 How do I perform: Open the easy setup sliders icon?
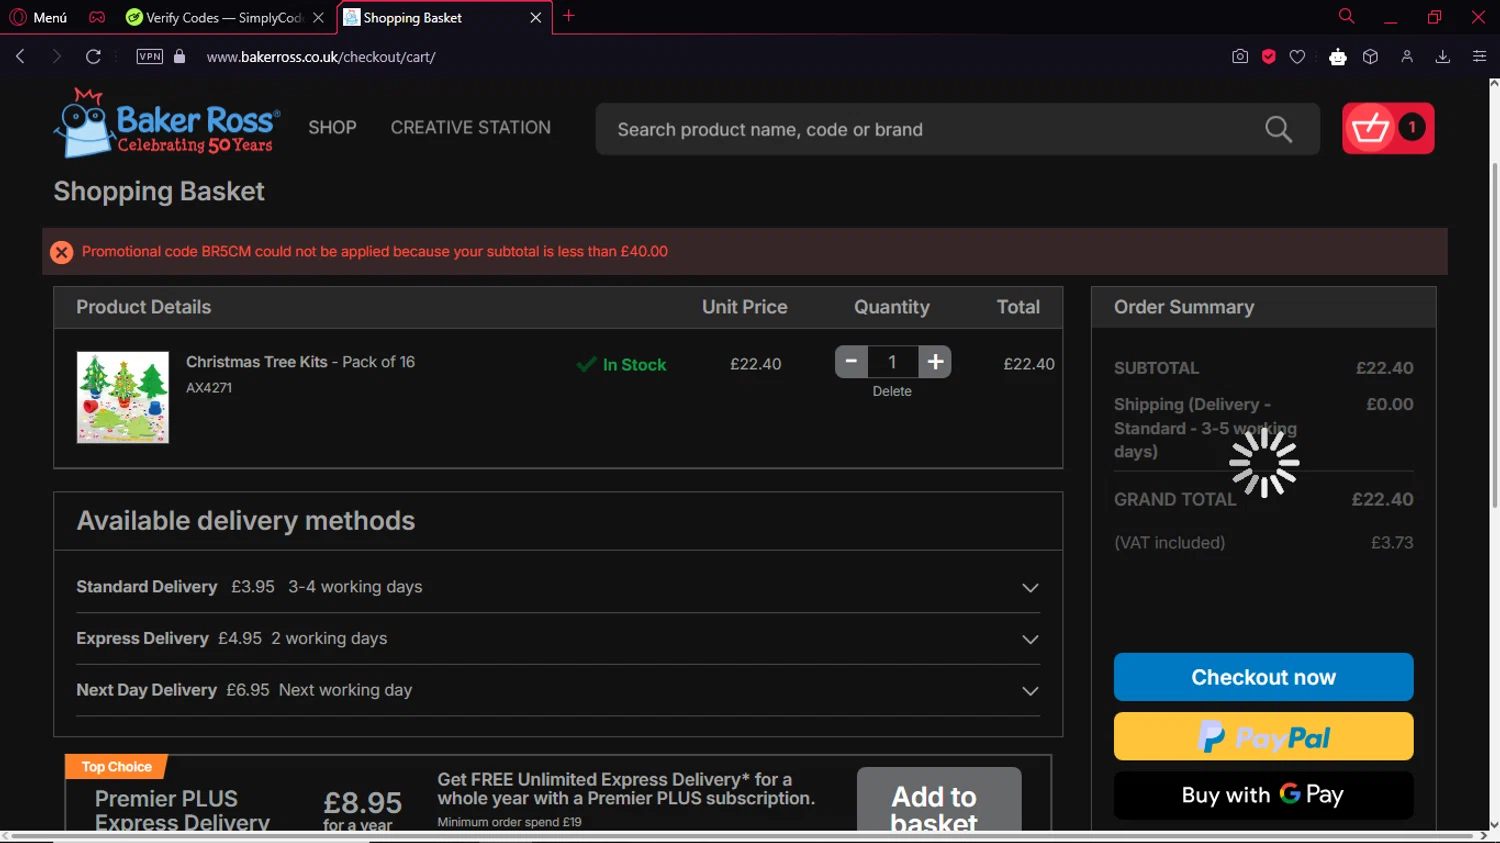coord(1479,57)
